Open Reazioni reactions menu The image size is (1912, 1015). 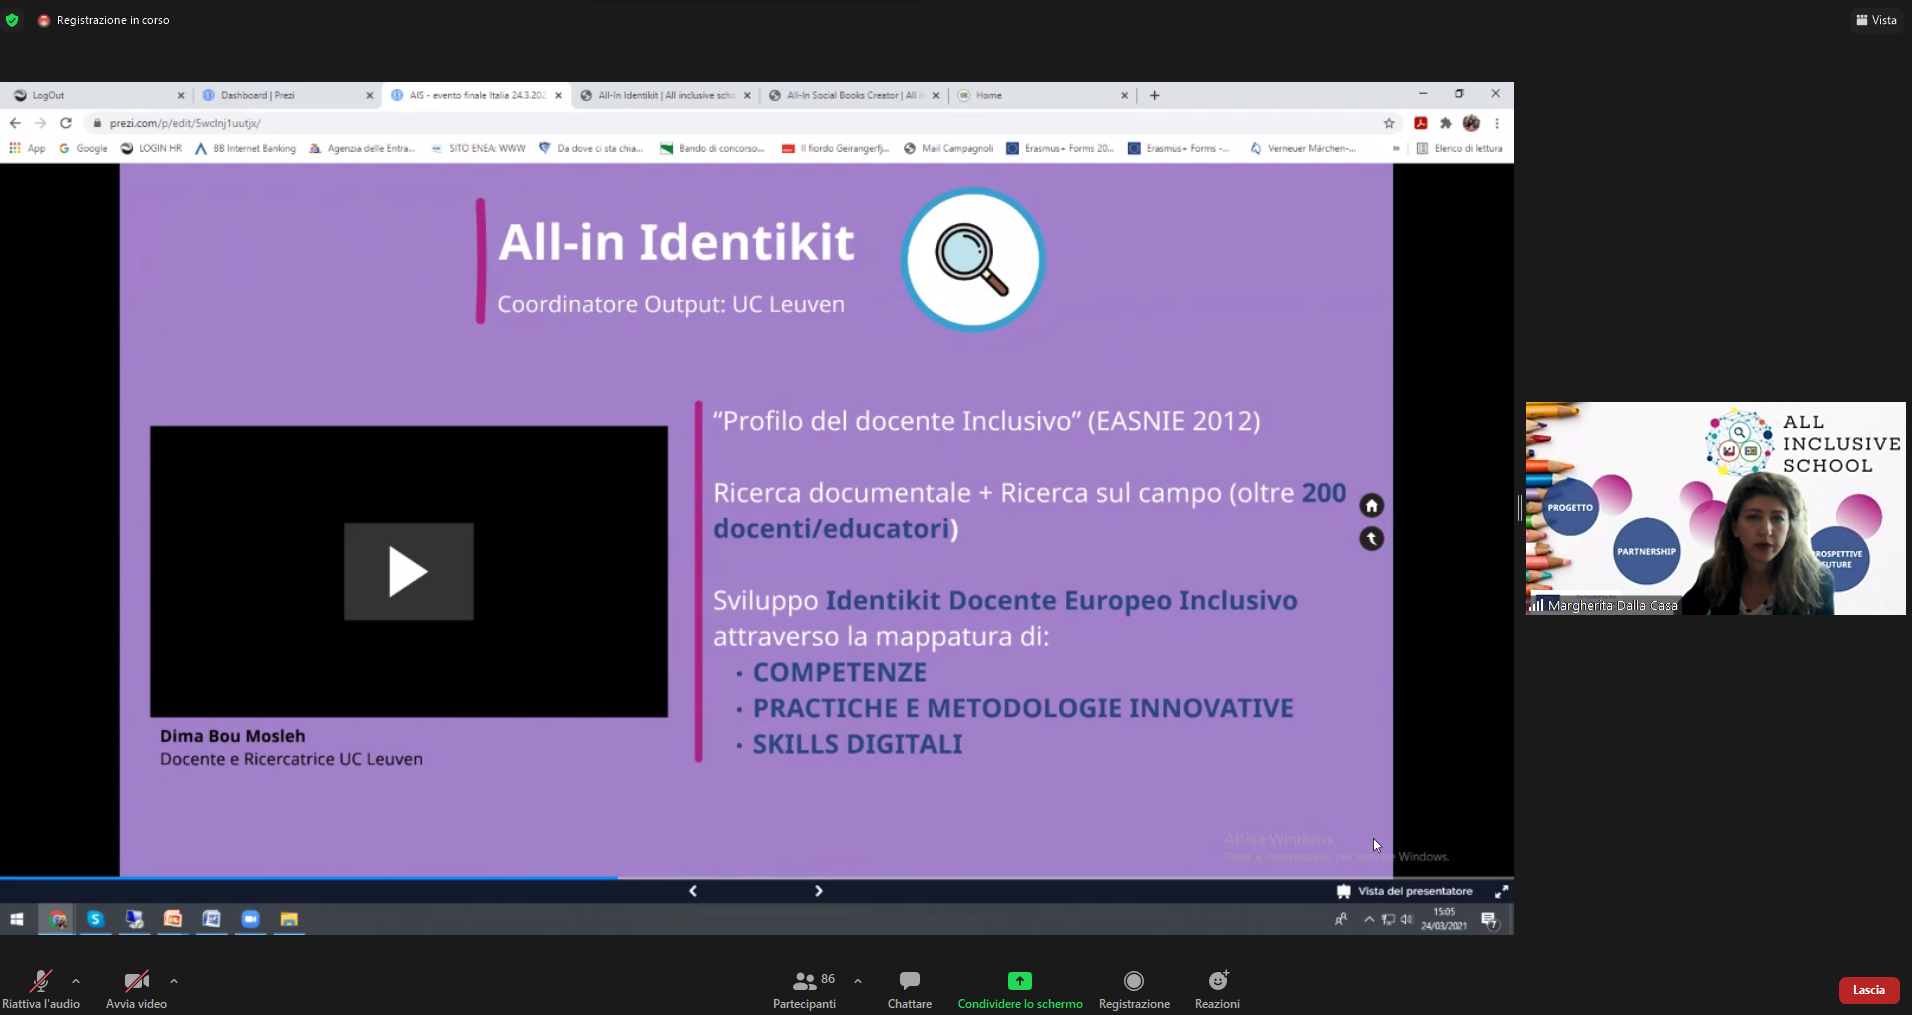pos(1217,989)
